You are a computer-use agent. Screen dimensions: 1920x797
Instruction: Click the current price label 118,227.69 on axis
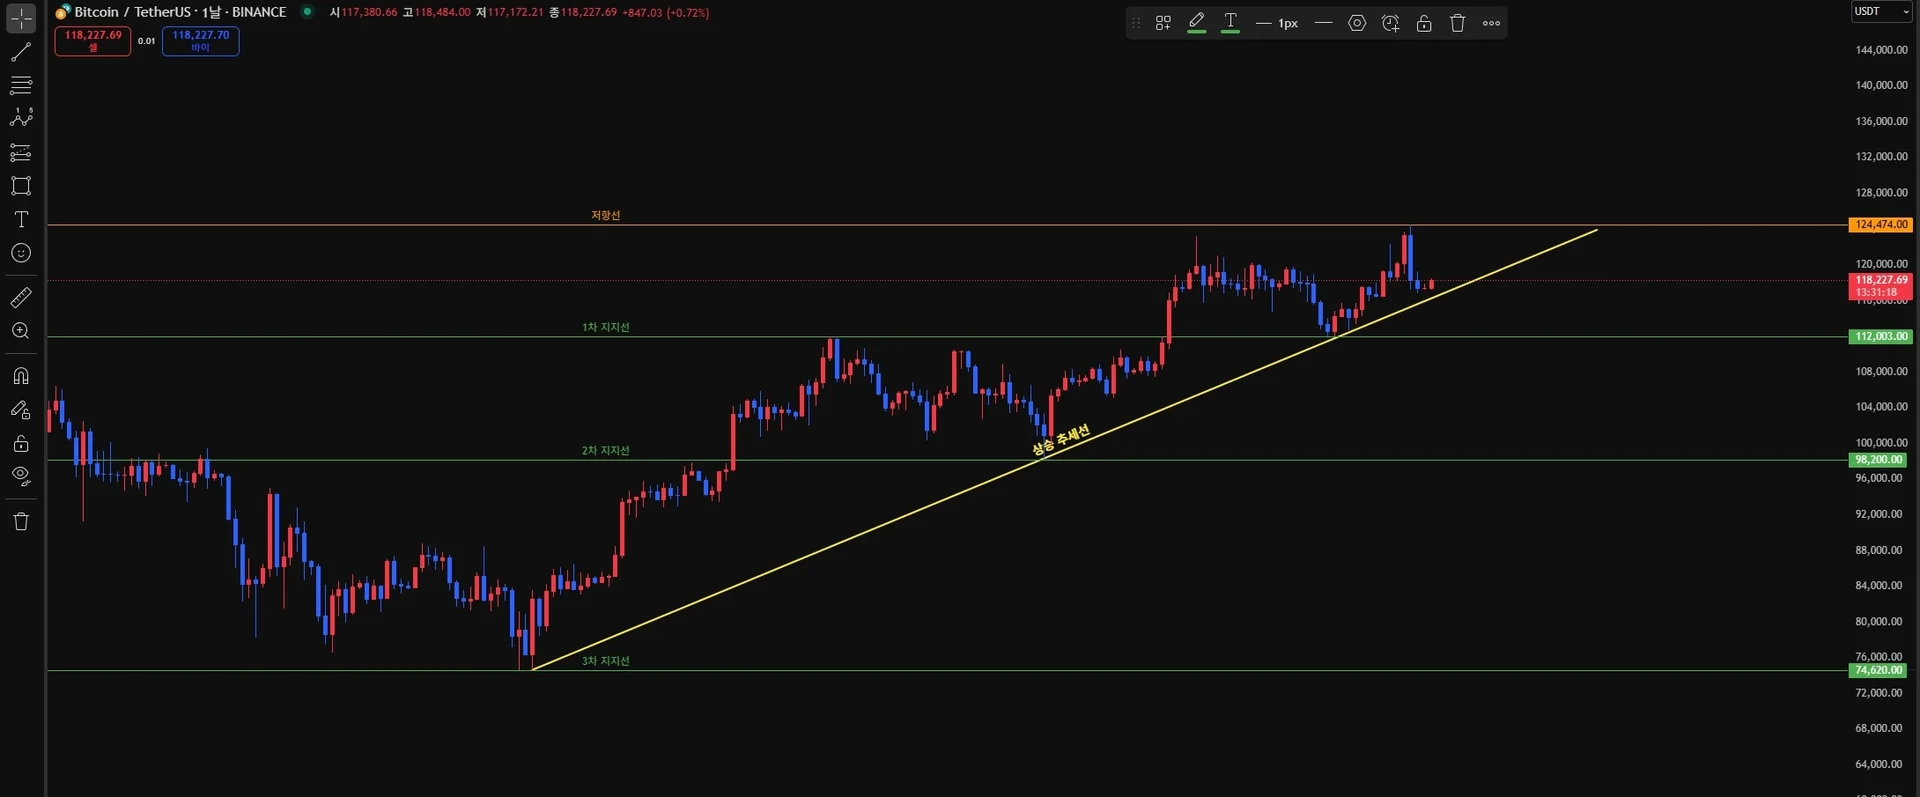pyautogui.click(x=1881, y=286)
